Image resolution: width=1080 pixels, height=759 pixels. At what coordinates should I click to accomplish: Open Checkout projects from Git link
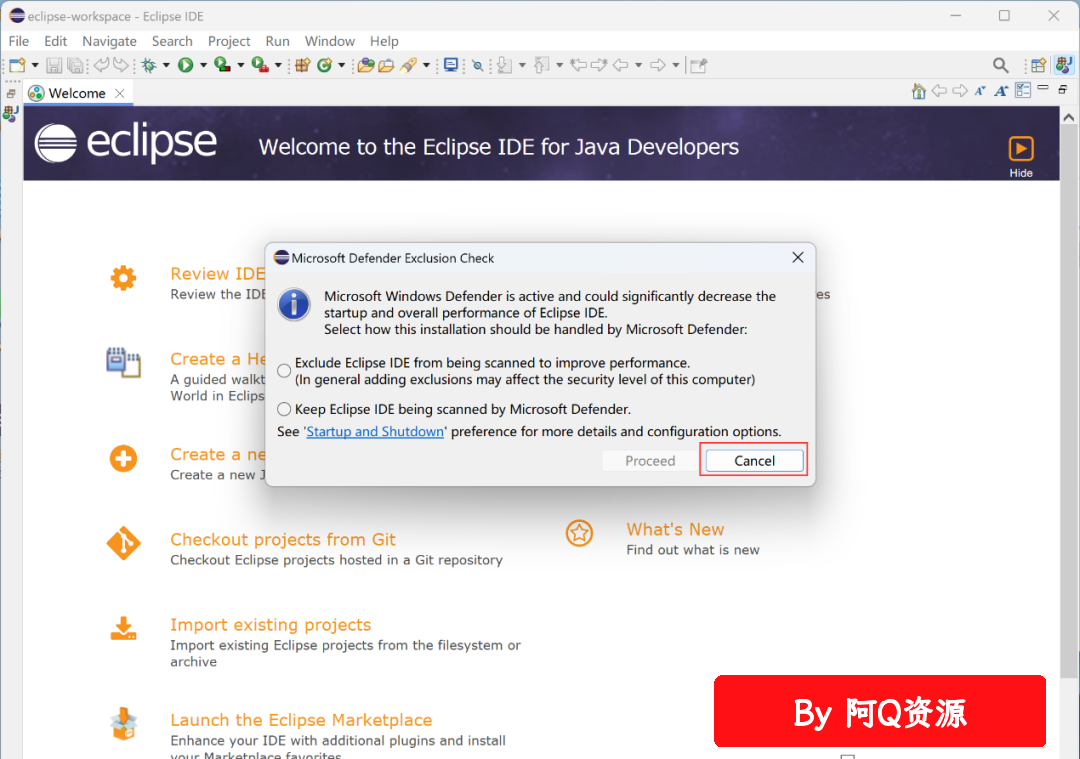(x=283, y=539)
